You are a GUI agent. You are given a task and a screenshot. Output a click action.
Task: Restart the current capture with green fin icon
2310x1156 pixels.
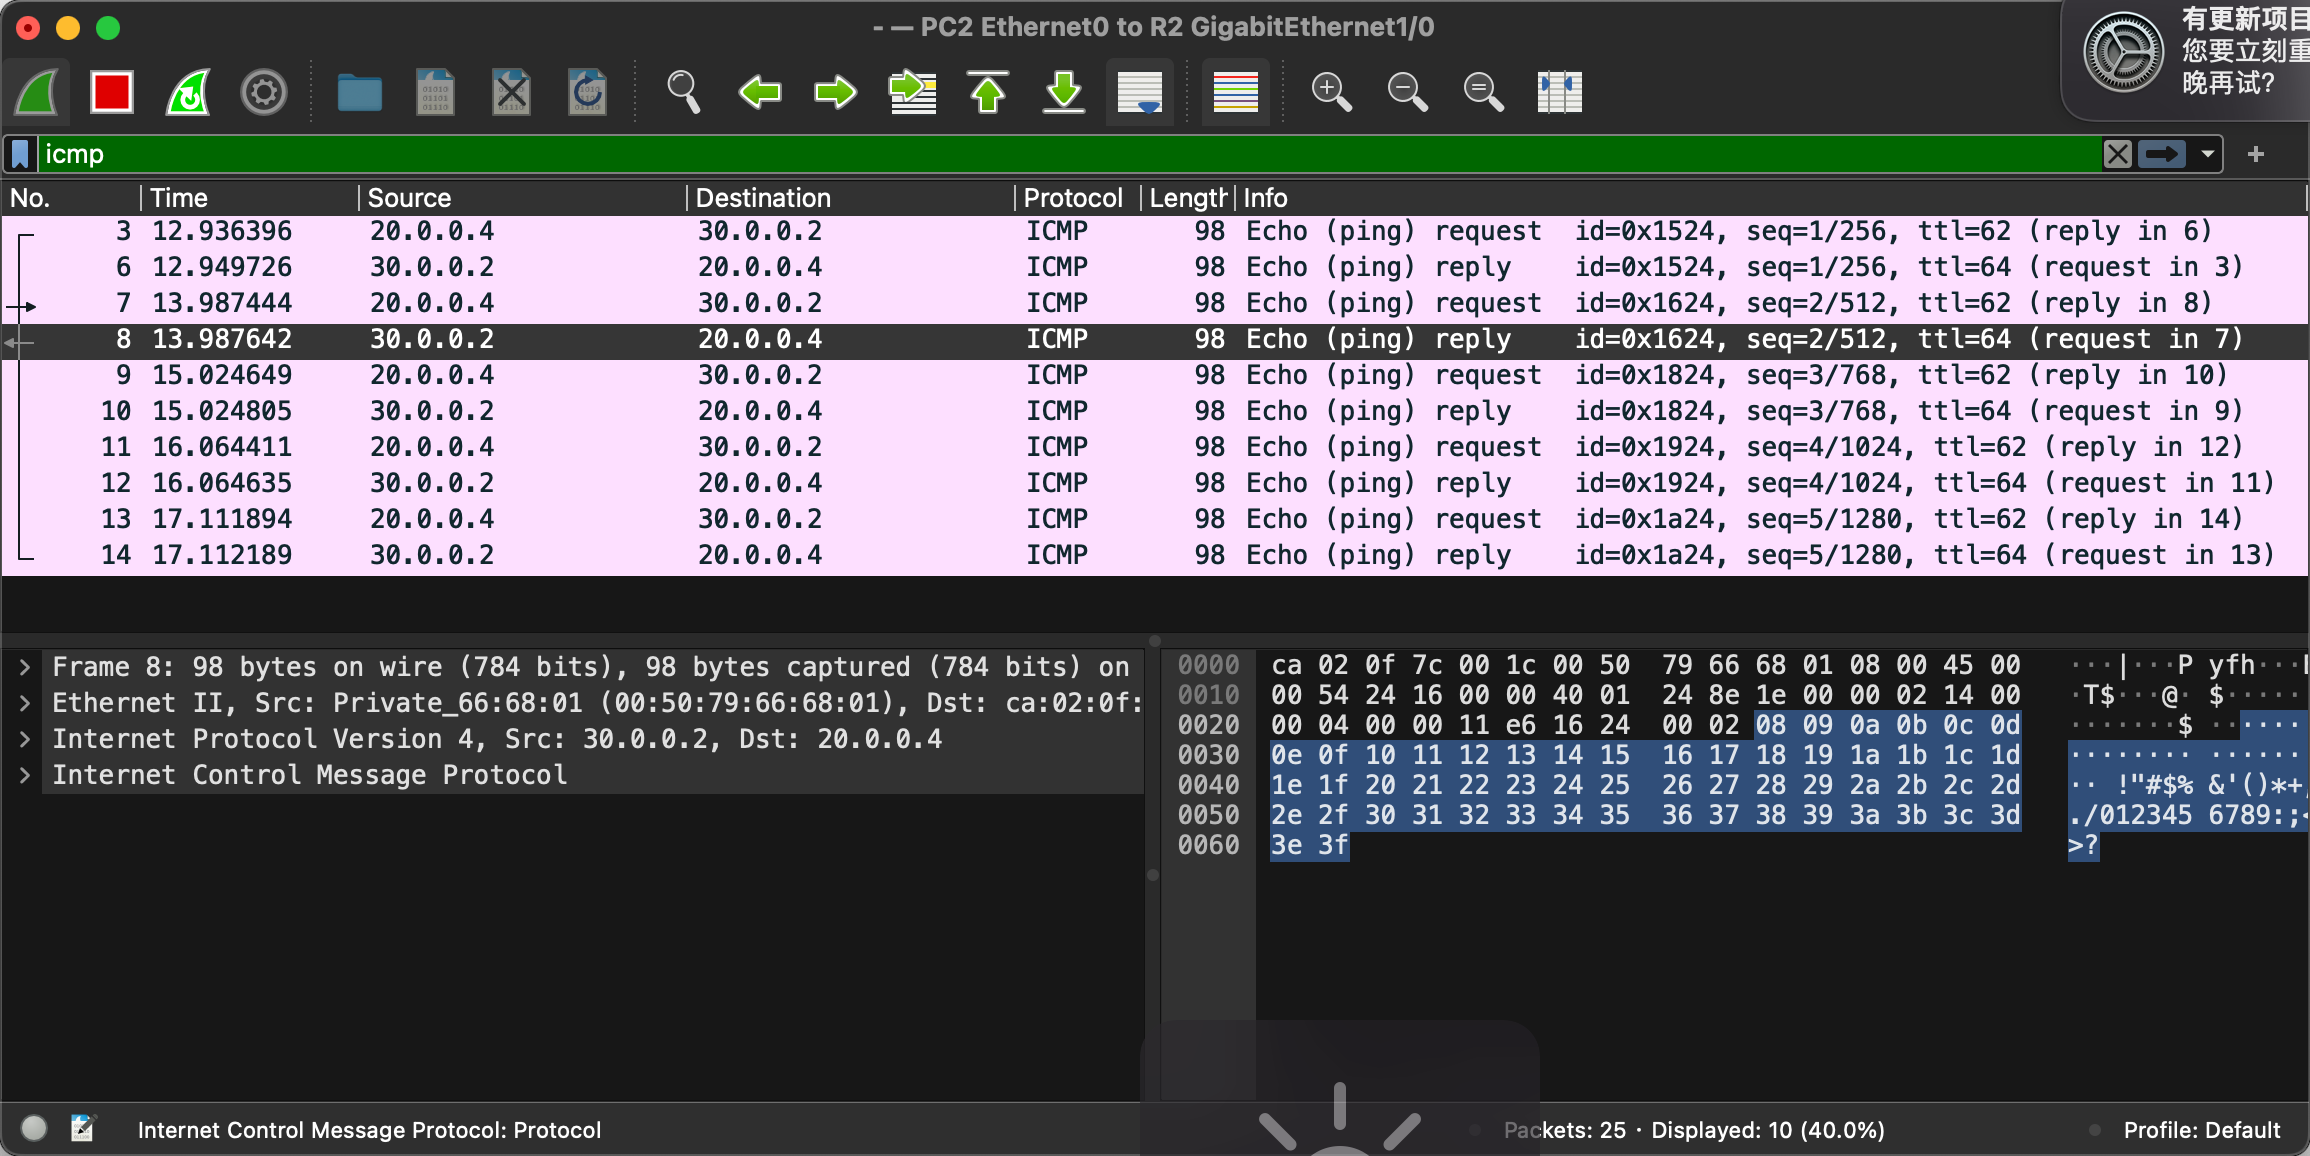tap(188, 93)
